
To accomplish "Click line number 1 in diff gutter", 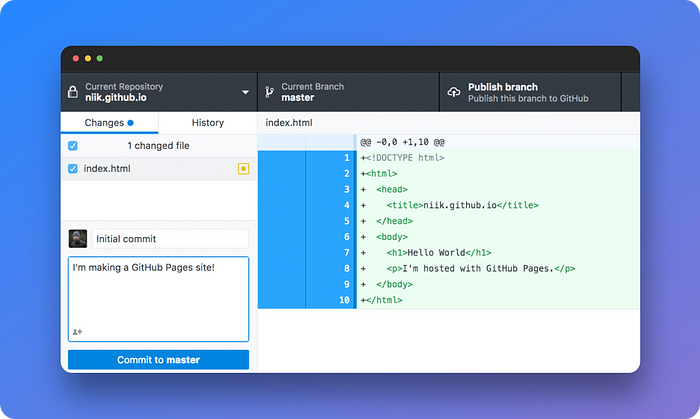I will 347,158.
